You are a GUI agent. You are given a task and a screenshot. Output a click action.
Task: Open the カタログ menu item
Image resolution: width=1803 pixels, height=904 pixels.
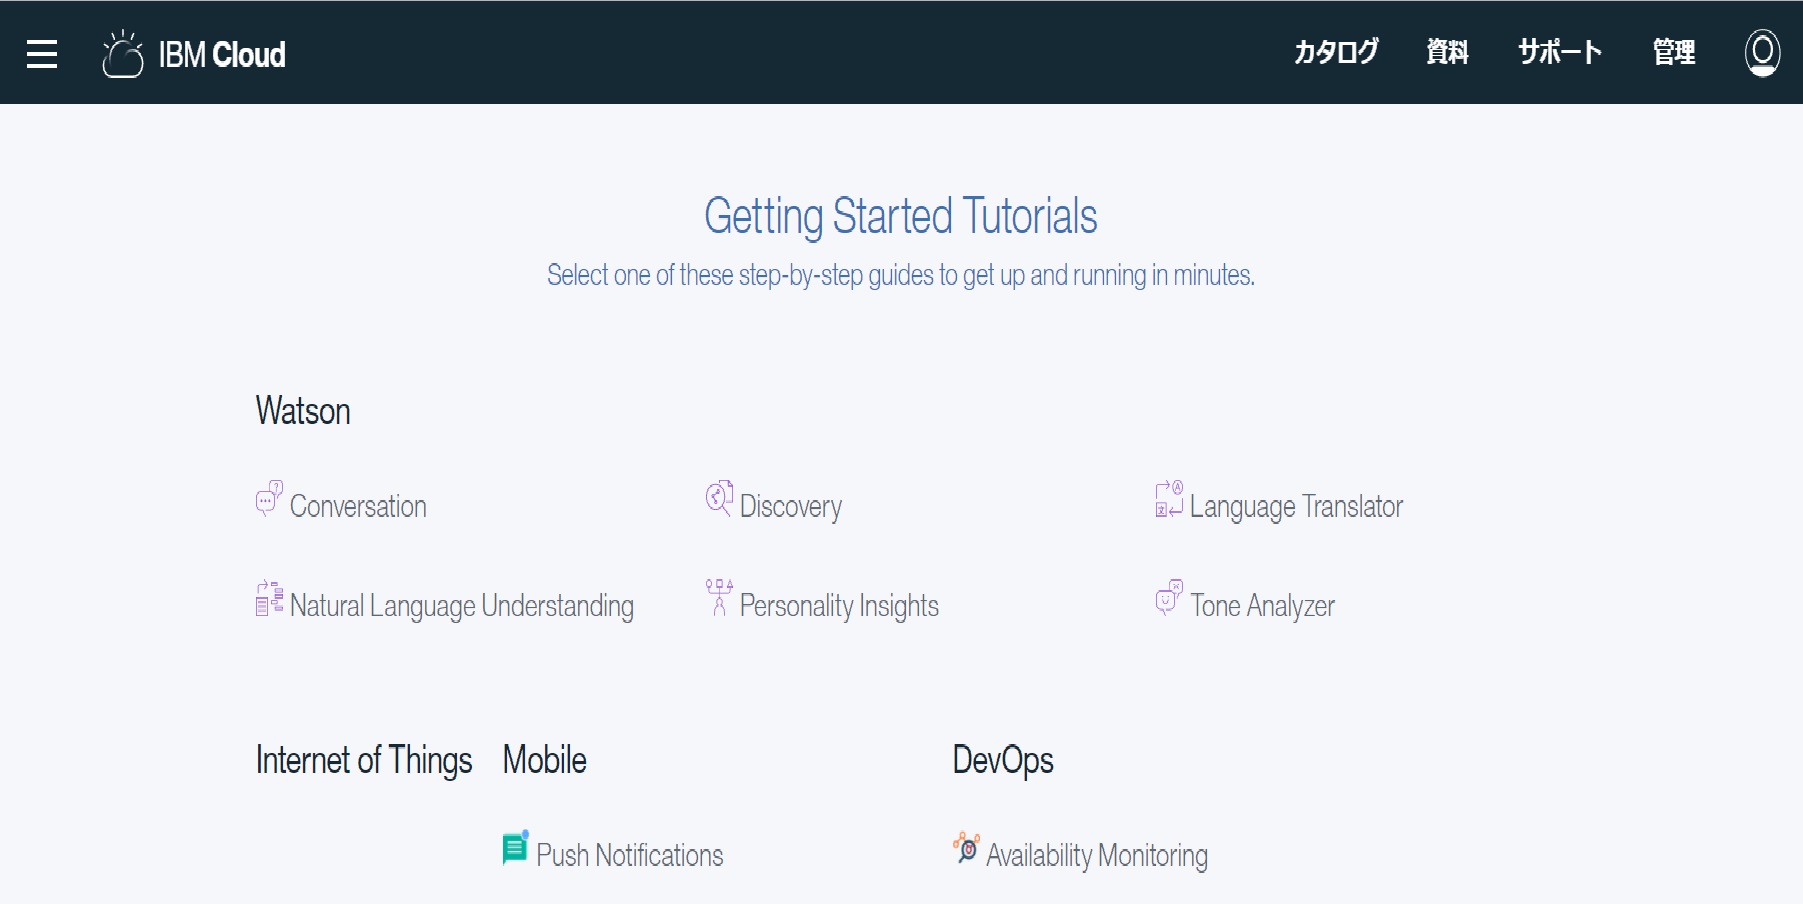point(1336,52)
